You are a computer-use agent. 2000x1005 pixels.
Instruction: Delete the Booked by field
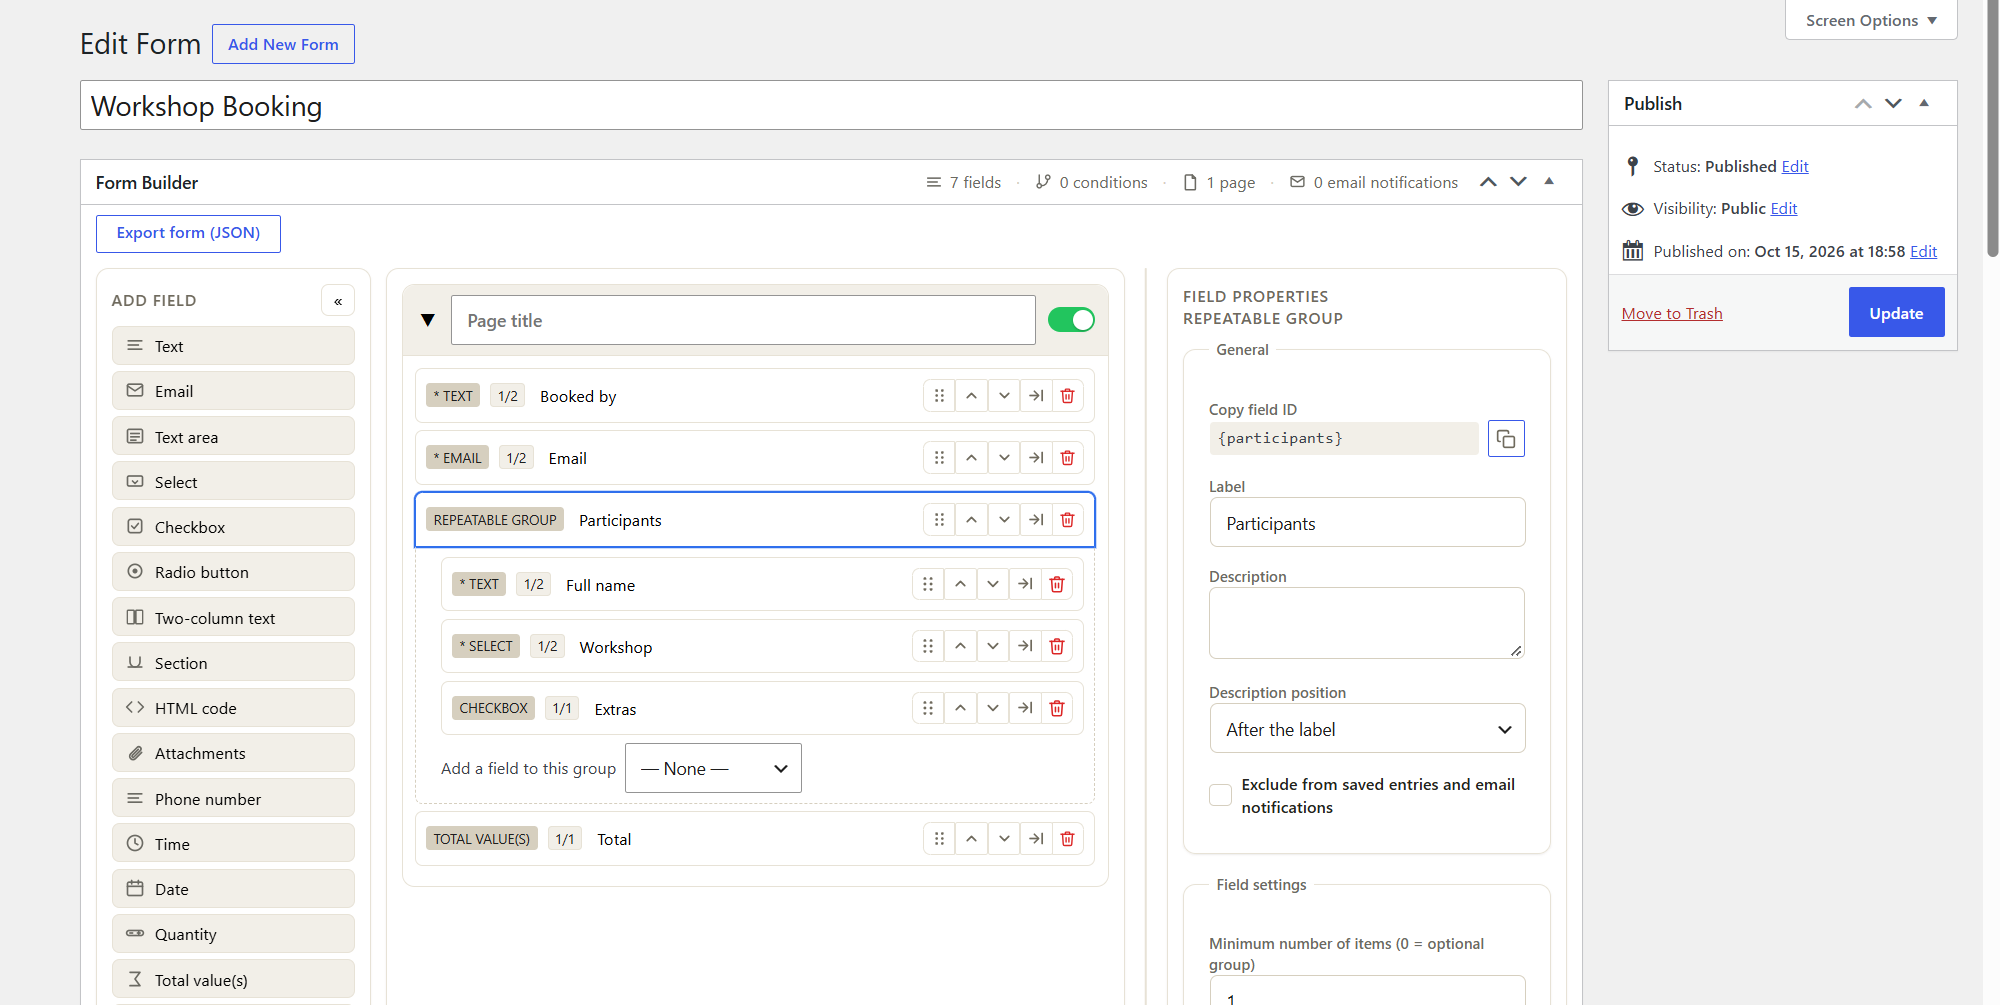point(1067,396)
